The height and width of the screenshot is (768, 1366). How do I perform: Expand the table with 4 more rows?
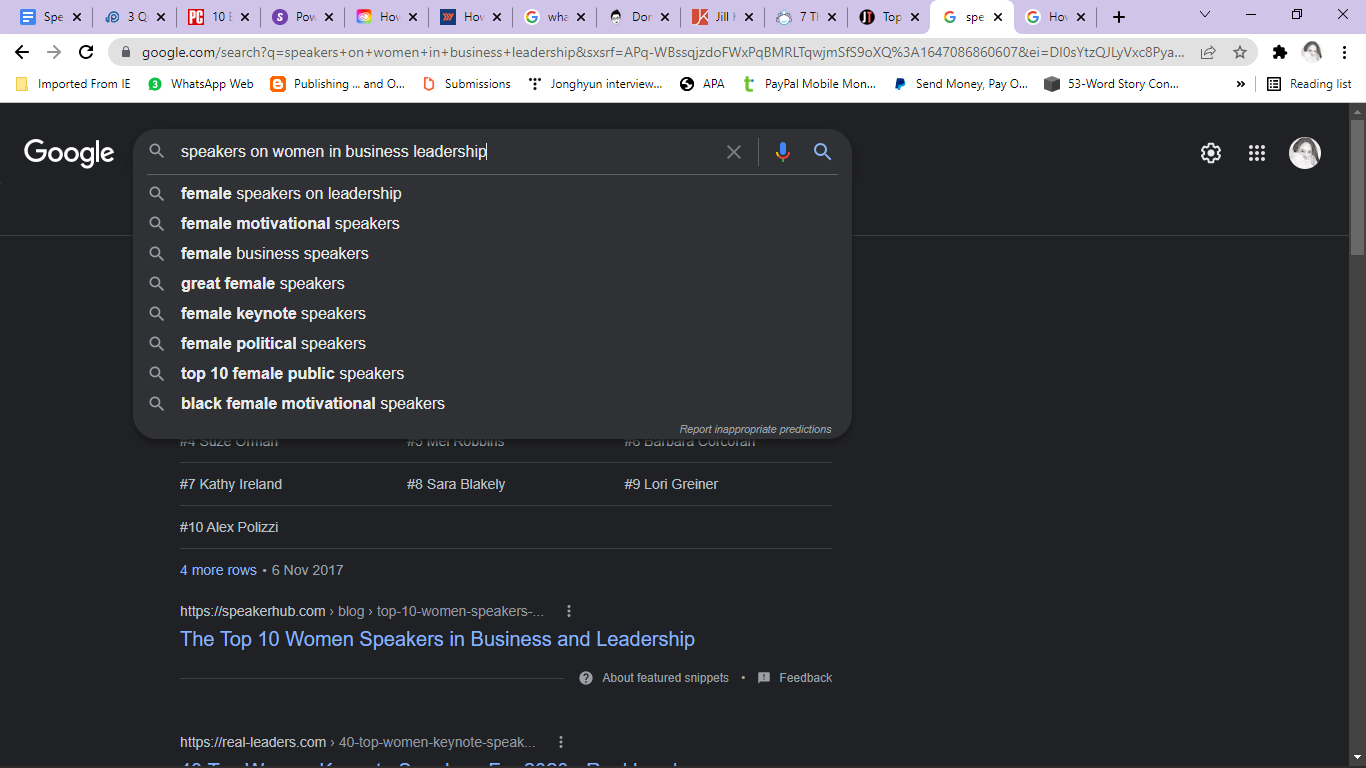[x=218, y=569]
